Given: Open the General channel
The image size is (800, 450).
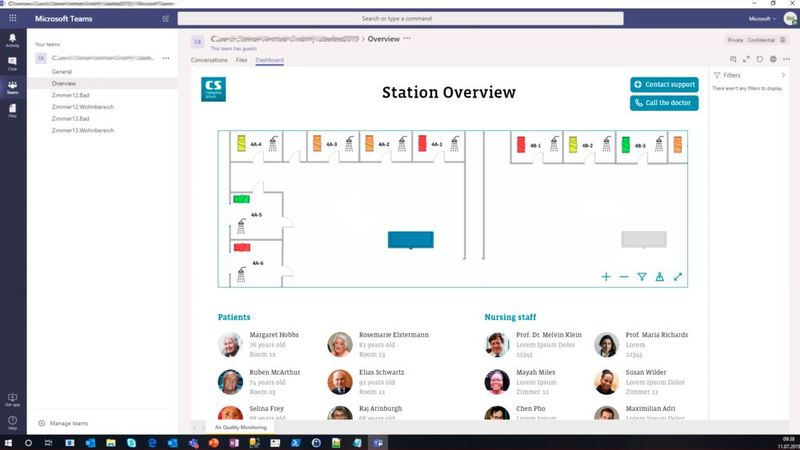Looking at the screenshot, I should click(62, 72).
